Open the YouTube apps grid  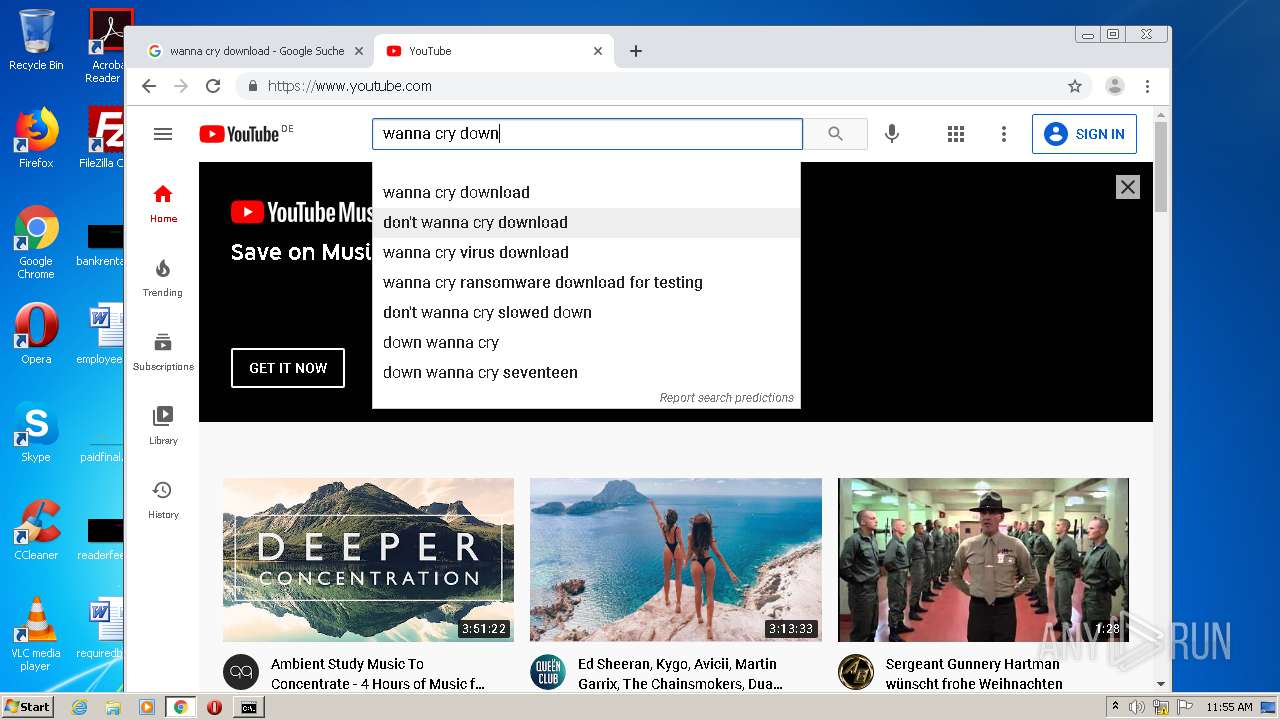(x=956, y=134)
